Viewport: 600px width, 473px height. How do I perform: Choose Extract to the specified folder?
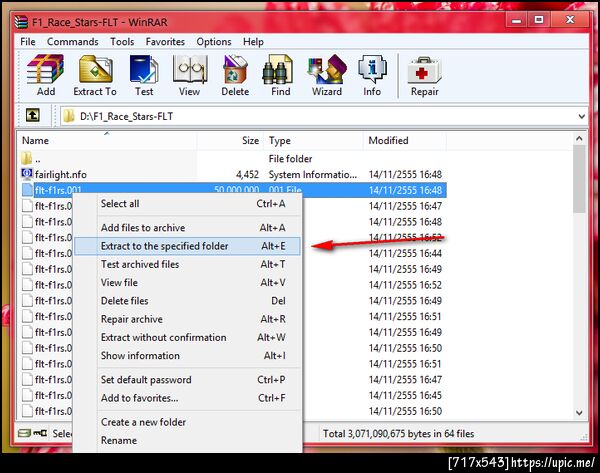tap(188, 246)
